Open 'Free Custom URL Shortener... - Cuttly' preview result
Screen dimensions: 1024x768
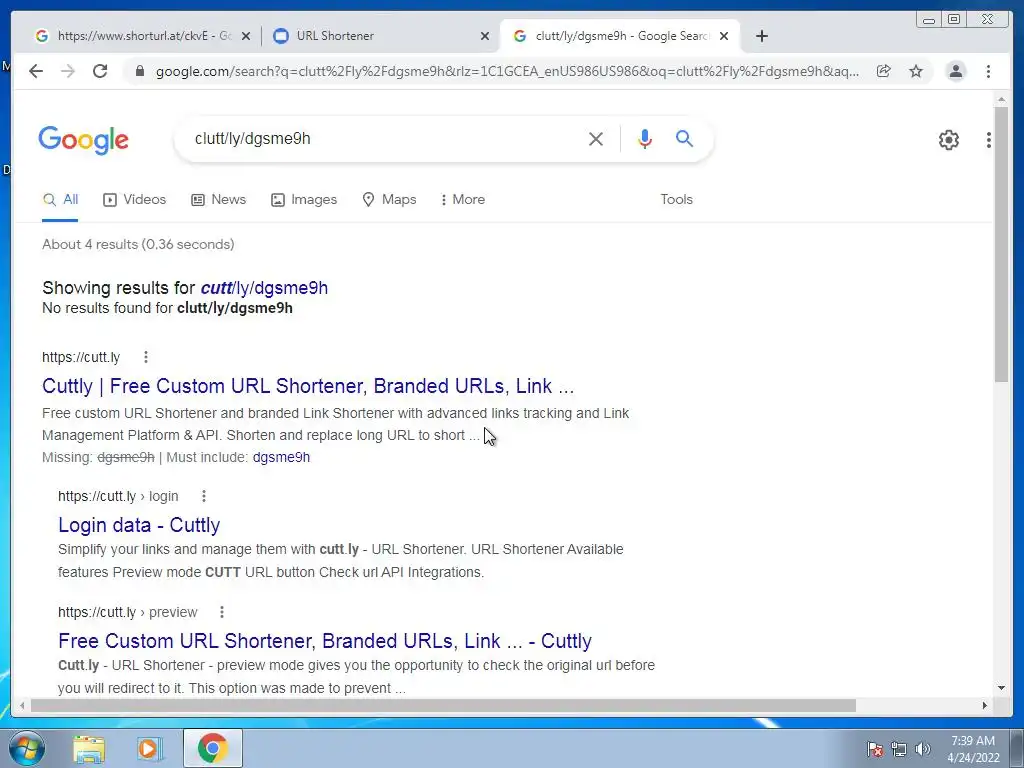pos(325,641)
